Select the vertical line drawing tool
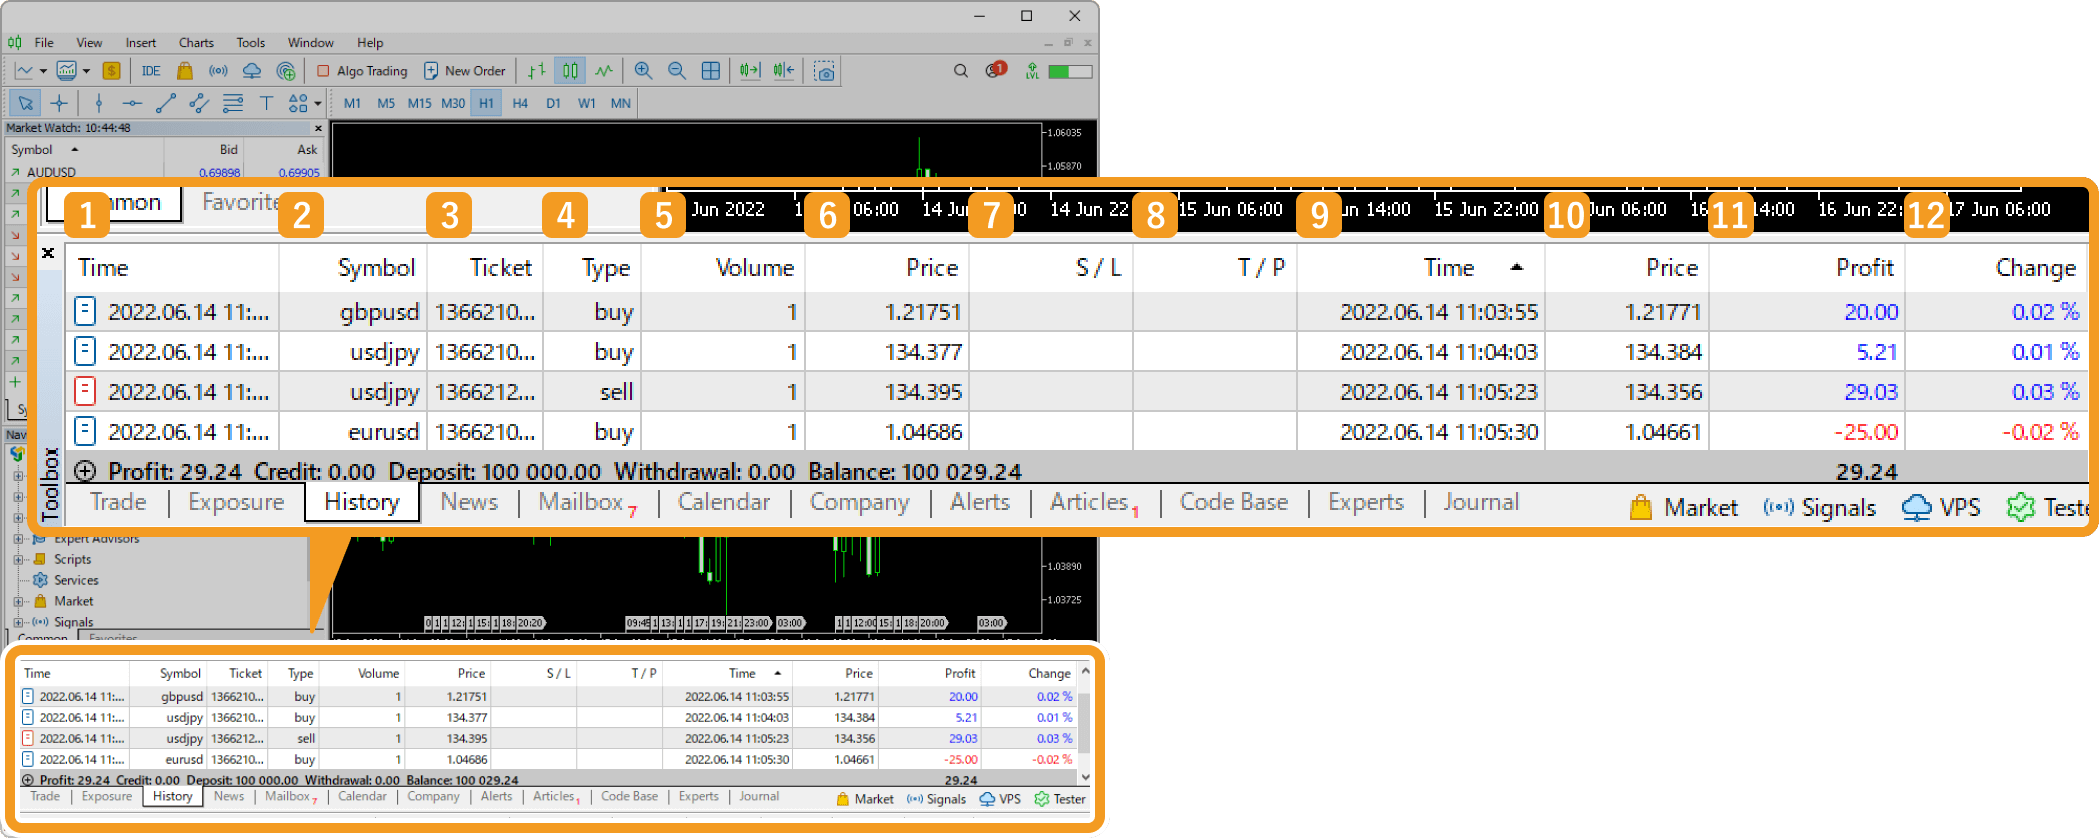The height and width of the screenshot is (838, 2100). pos(98,103)
